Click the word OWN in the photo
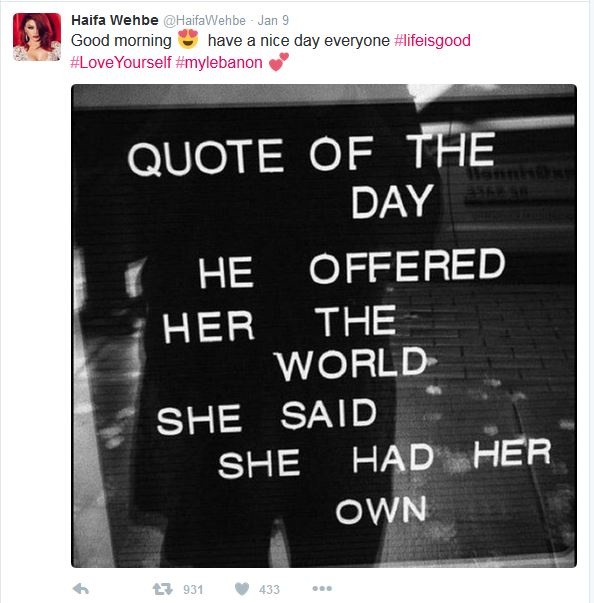The width and height of the screenshot is (594, 603). (381, 511)
